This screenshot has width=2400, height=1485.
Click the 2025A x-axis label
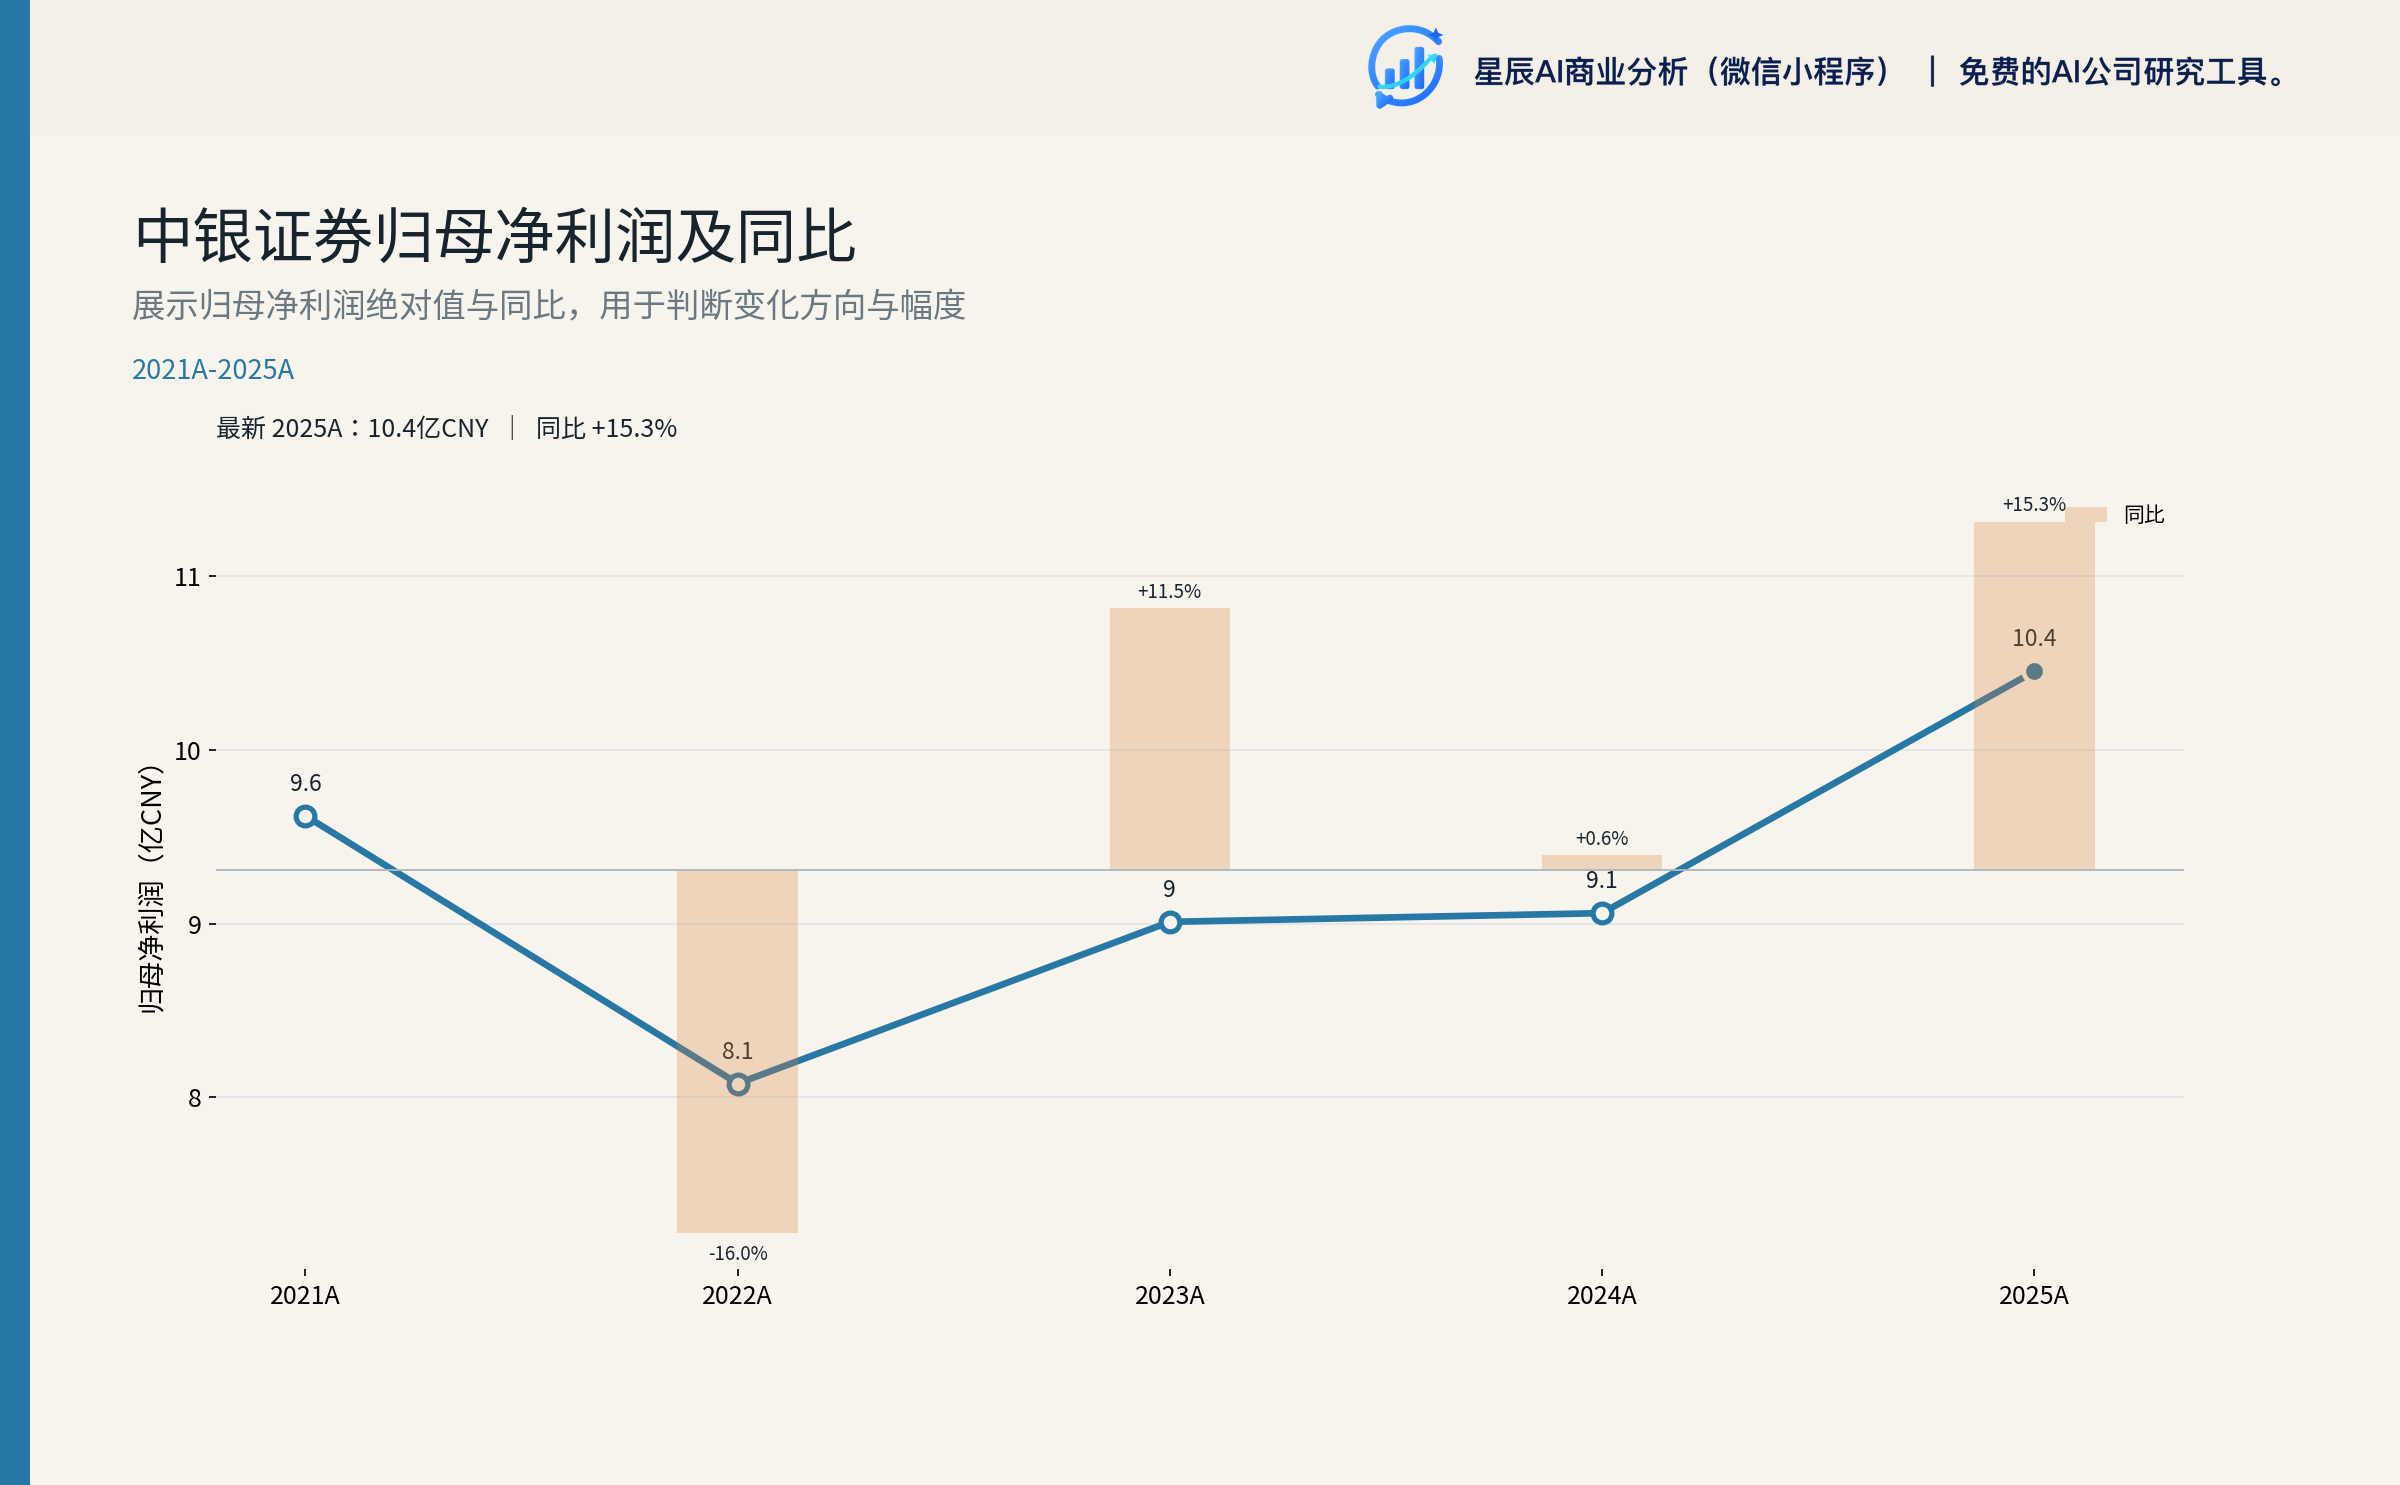[2034, 1296]
